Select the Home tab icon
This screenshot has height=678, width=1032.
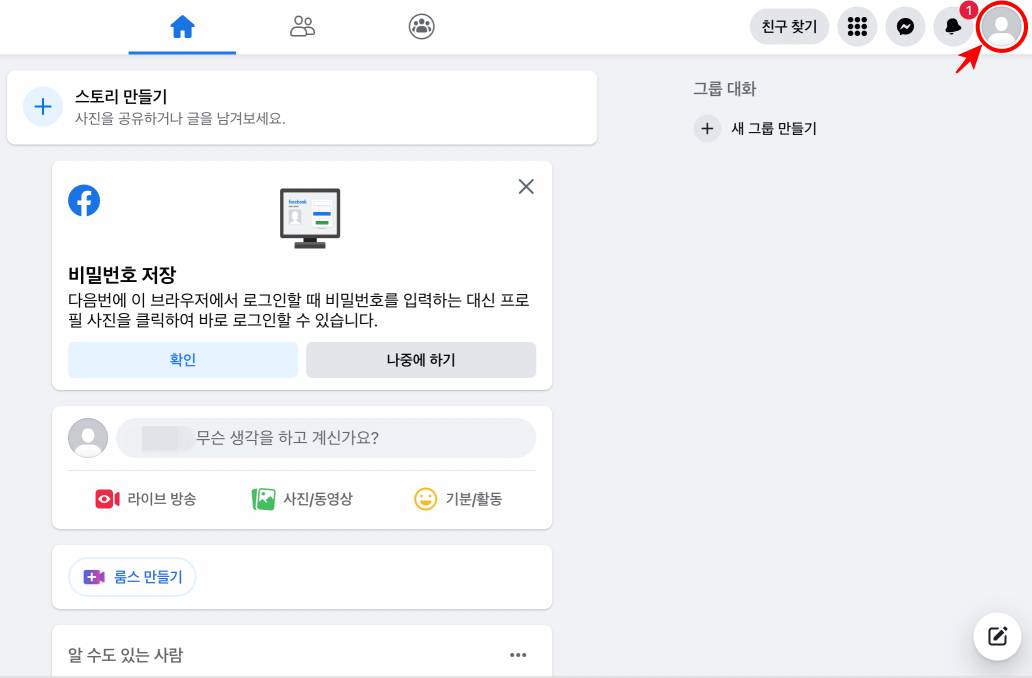184,27
